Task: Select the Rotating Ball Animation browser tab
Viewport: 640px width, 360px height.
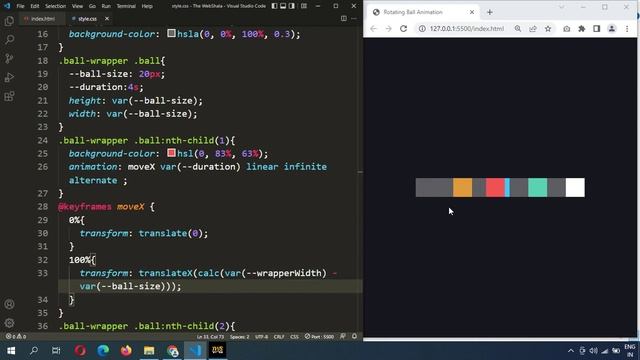Action: click(x=423, y=12)
